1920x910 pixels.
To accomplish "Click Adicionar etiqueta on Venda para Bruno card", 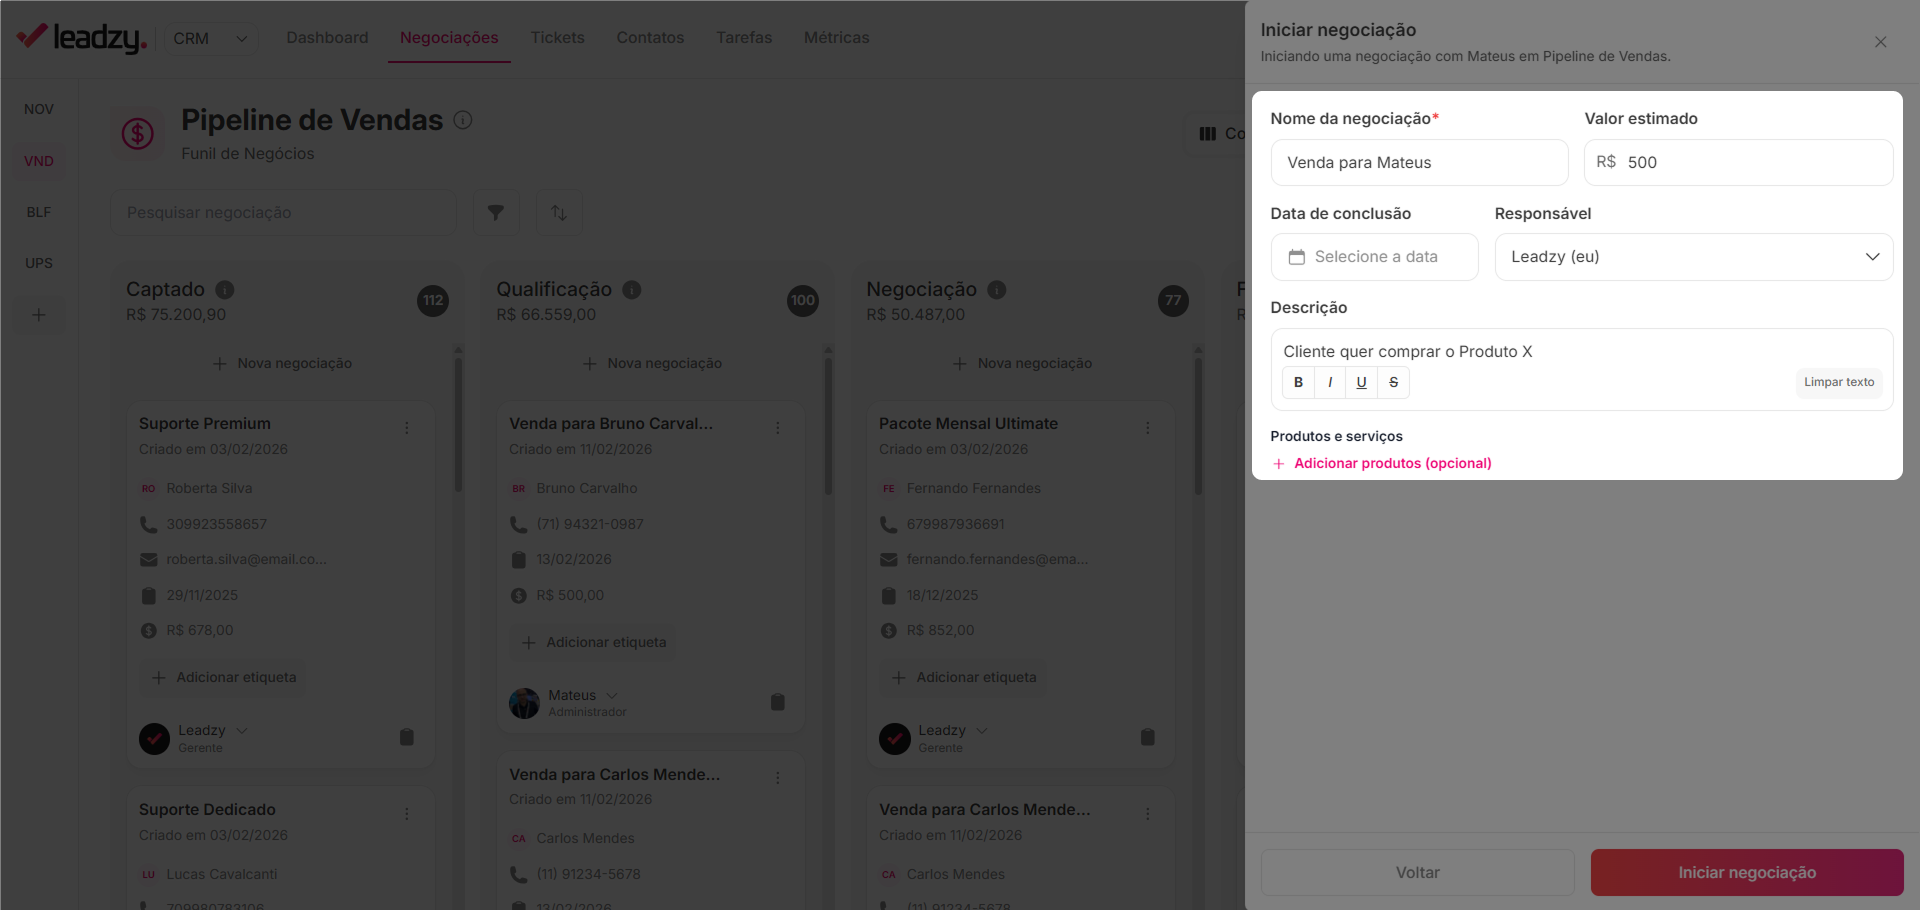I will 593,642.
